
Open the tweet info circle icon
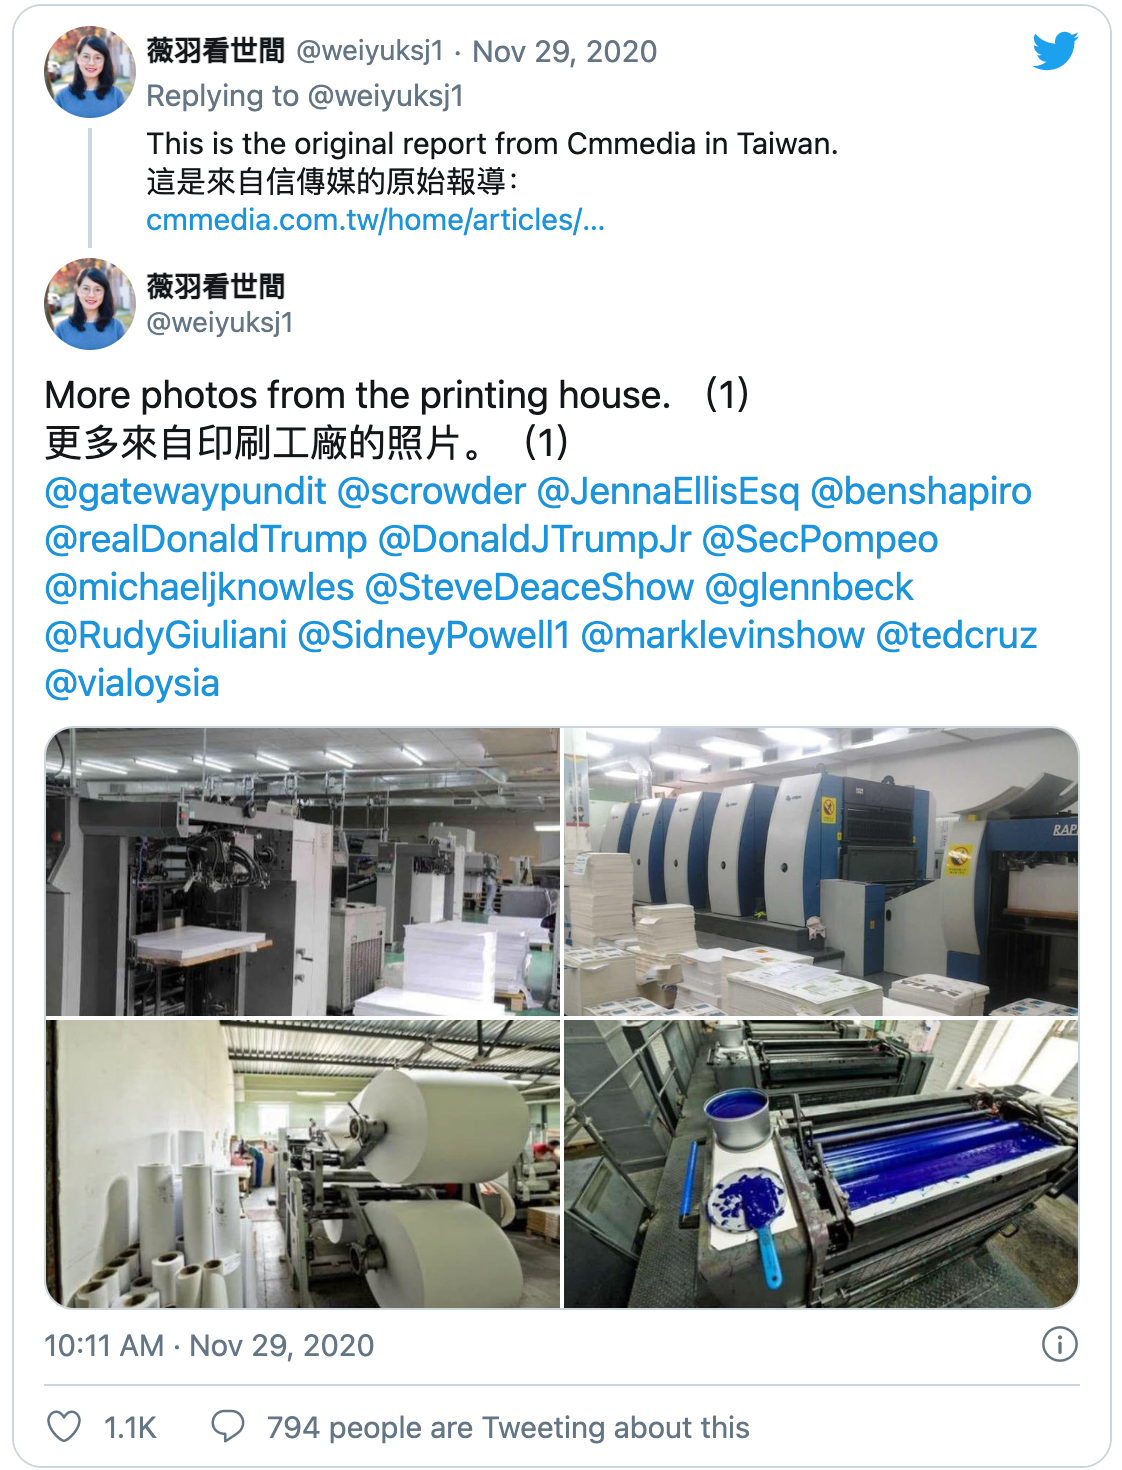coord(1059,1344)
